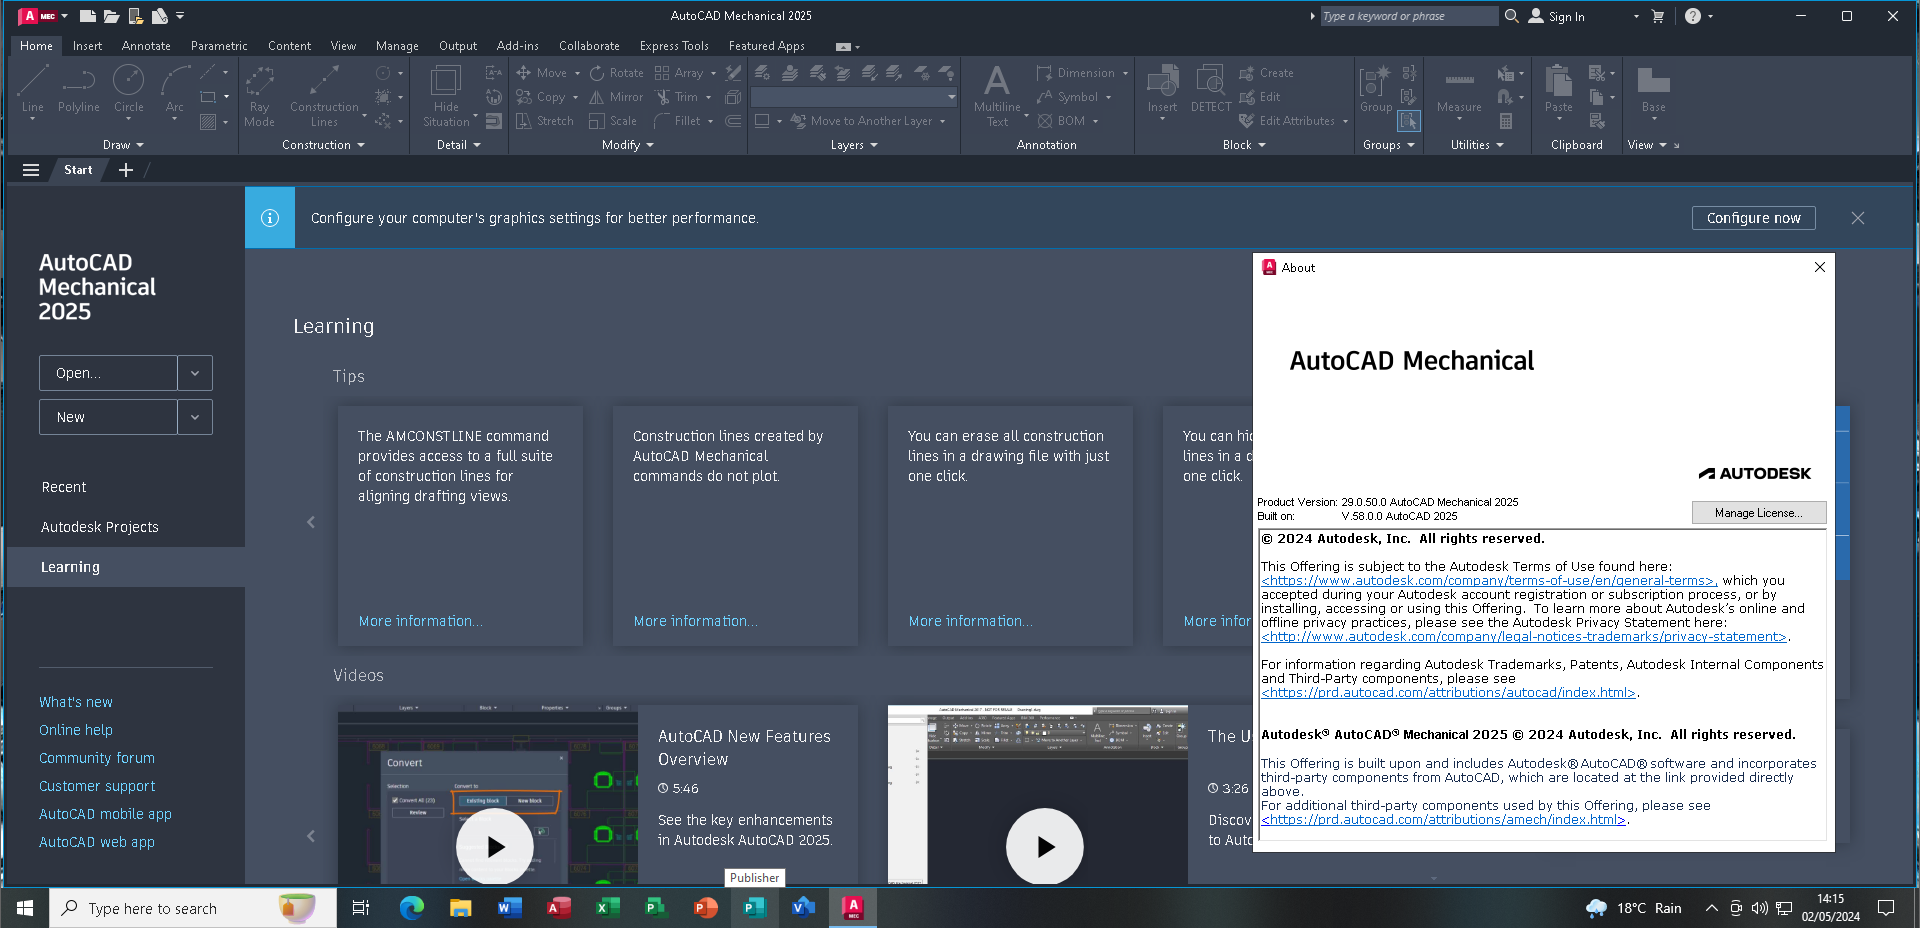
Task: Select the Rotate tool
Action: click(x=616, y=73)
